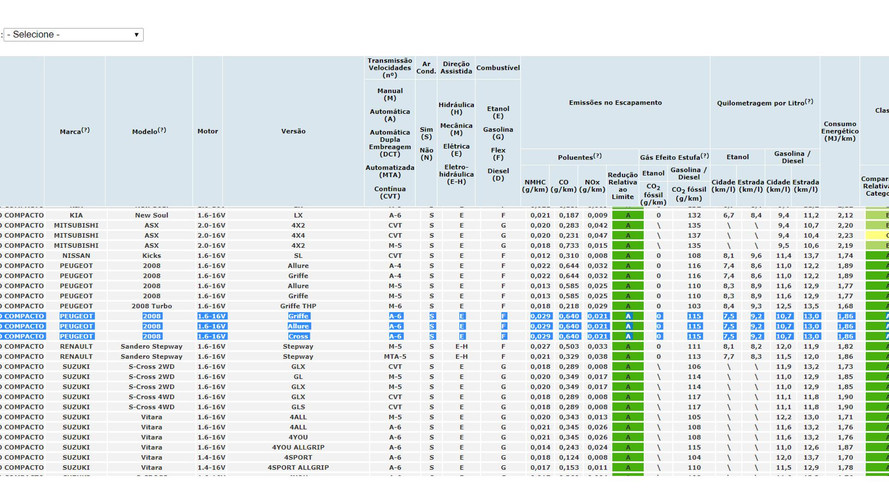
Task: Click the '0,733' CO value
Action: (x=569, y=245)
